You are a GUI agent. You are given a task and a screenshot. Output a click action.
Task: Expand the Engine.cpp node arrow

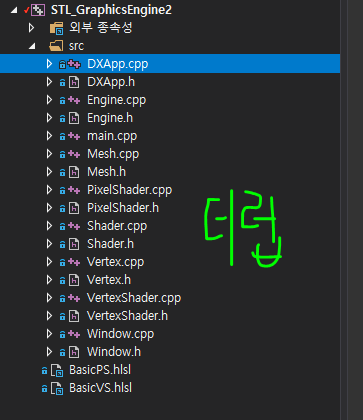(x=49, y=100)
